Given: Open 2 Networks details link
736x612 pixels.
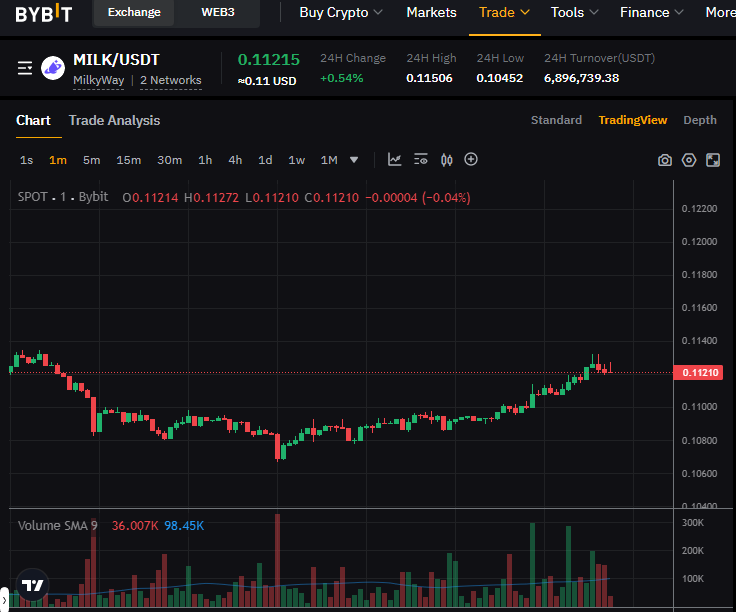Looking at the screenshot, I should [x=171, y=80].
